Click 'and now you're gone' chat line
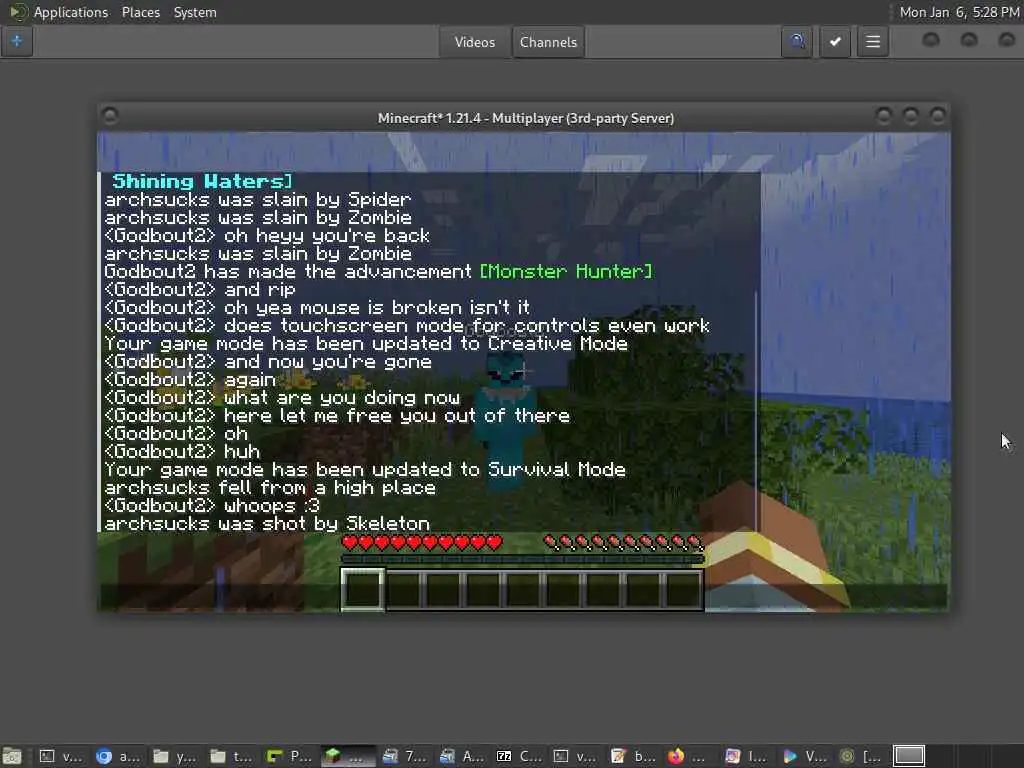This screenshot has width=1024, height=768. point(328,361)
